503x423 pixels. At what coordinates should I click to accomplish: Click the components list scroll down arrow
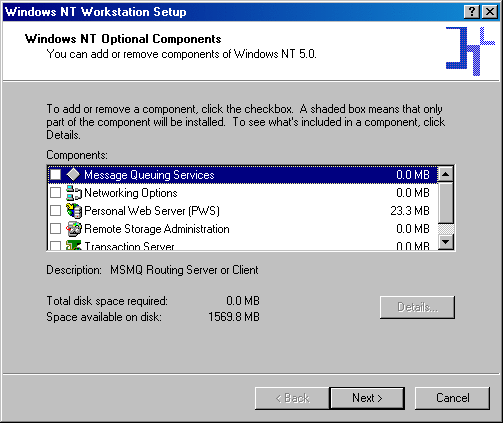click(x=446, y=241)
